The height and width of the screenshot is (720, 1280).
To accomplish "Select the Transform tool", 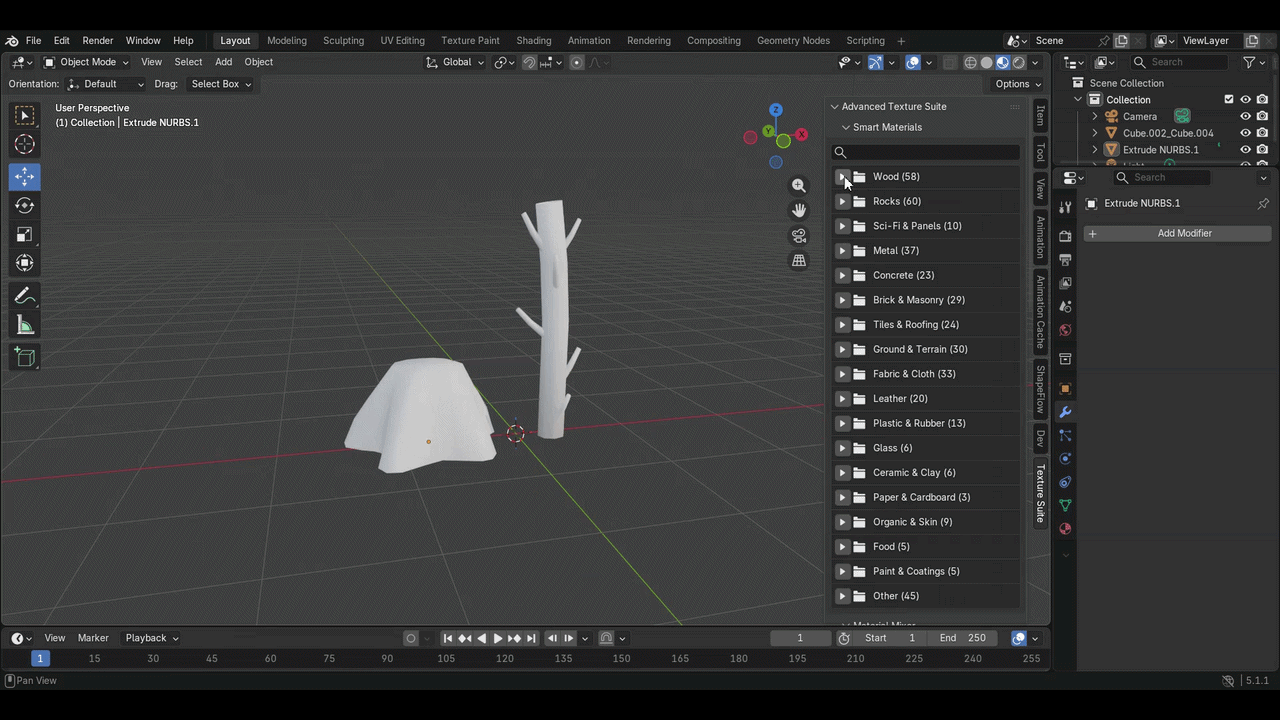I will click(25, 263).
